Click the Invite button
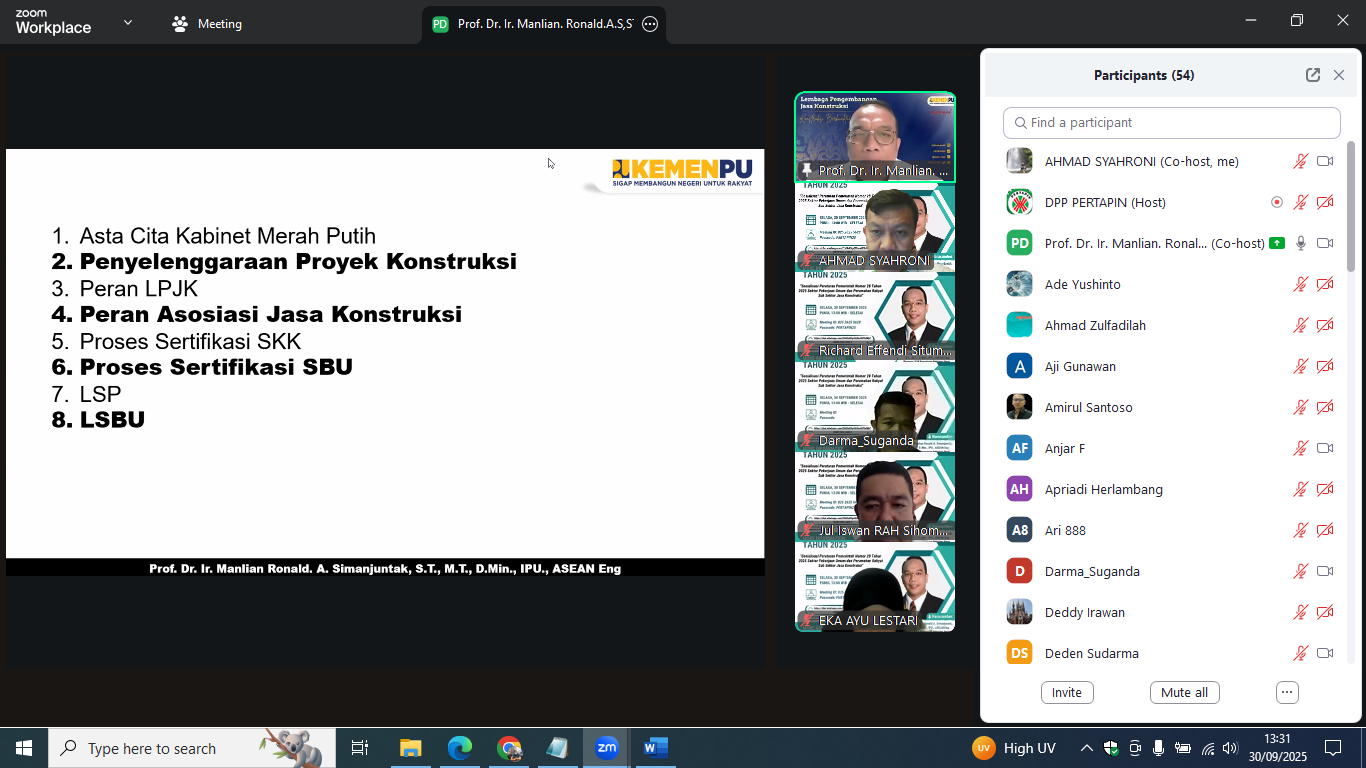 point(1067,692)
